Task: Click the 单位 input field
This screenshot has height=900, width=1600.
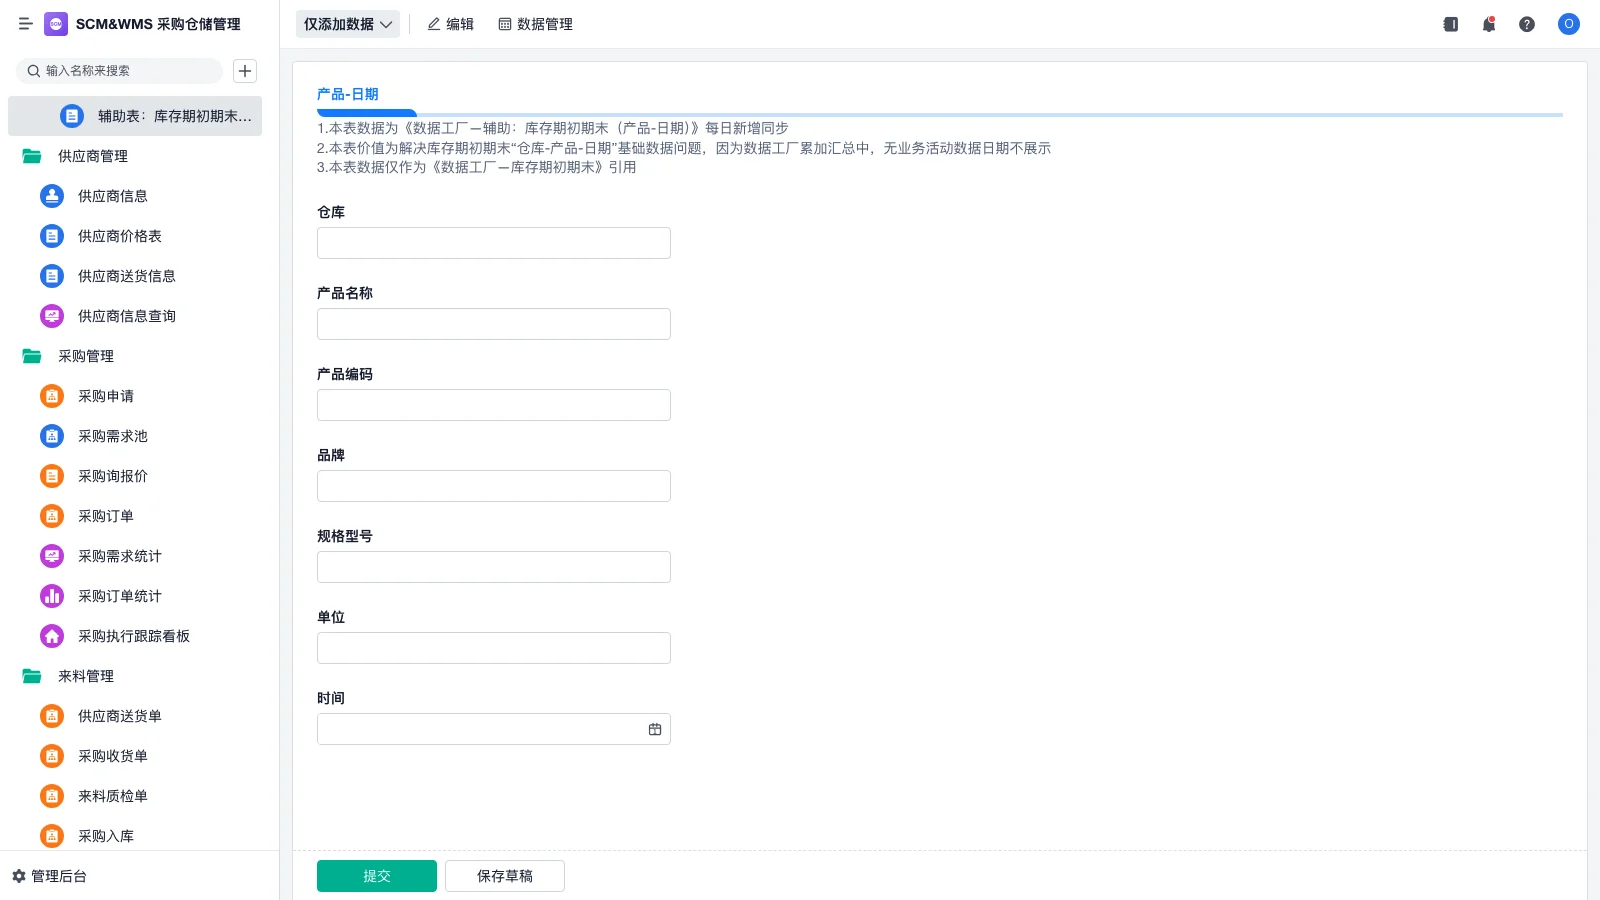Action: point(494,648)
